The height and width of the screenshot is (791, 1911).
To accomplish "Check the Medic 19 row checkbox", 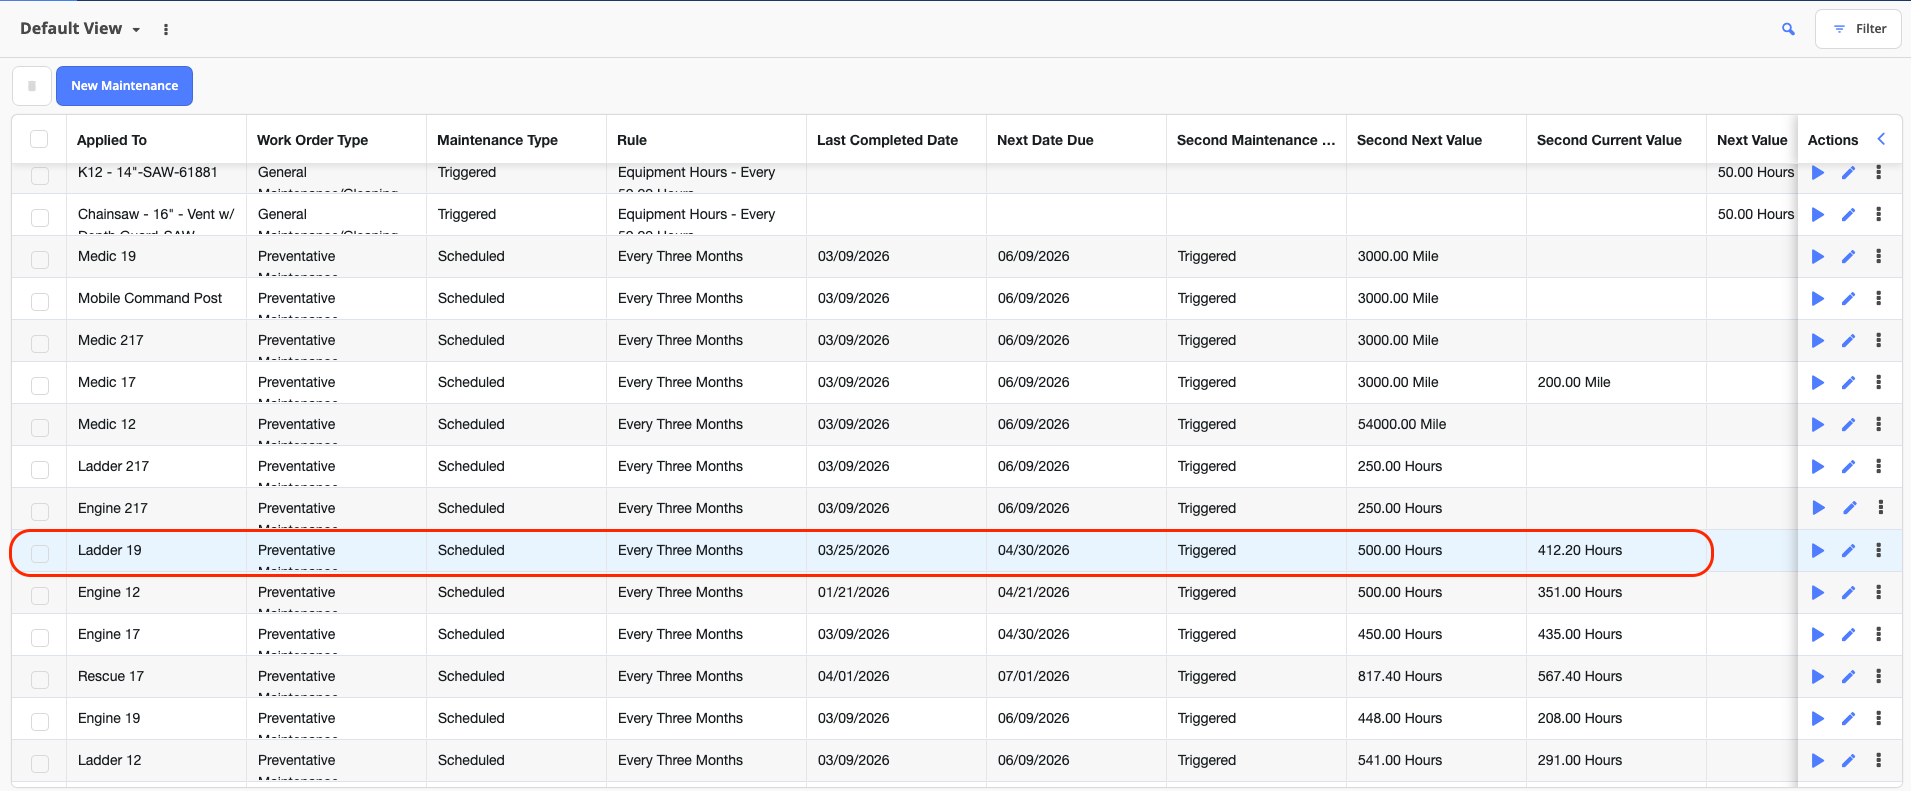I will pos(40,259).
